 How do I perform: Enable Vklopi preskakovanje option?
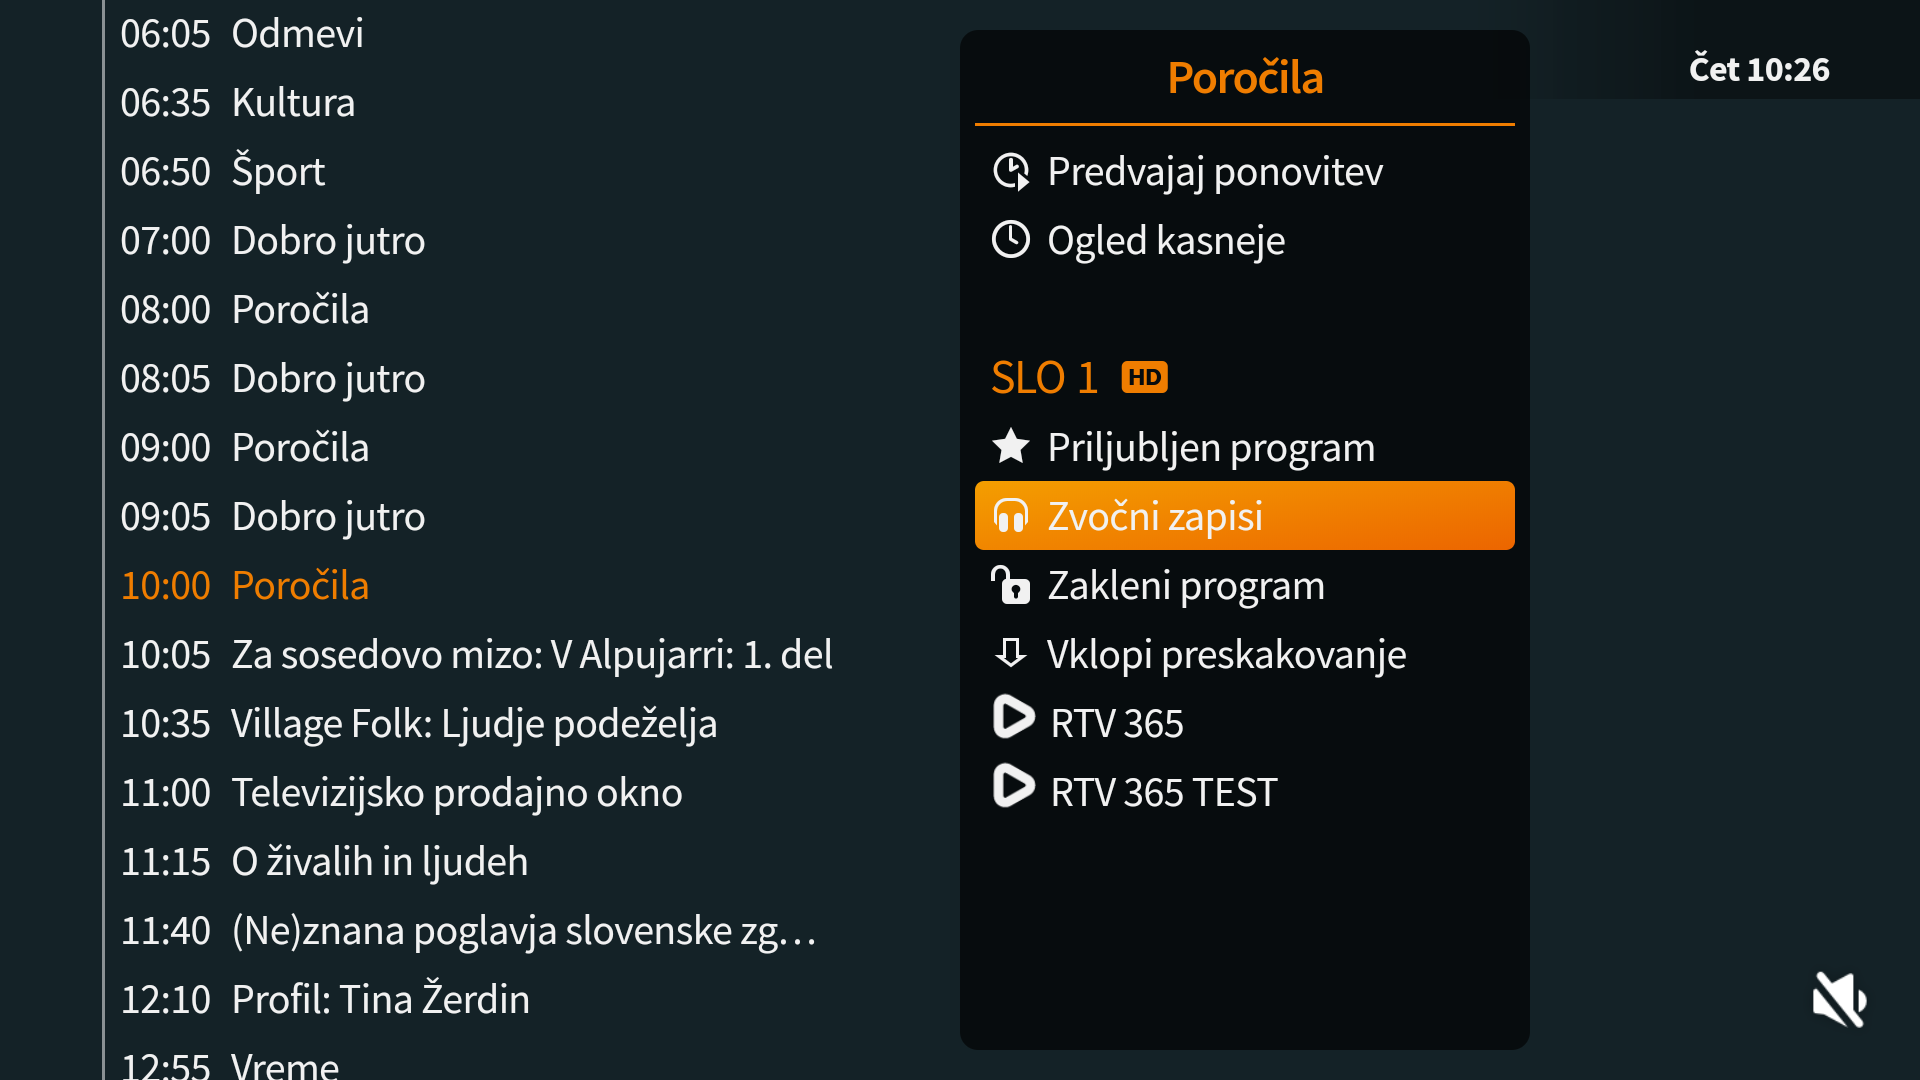[x=1226, y=655]
